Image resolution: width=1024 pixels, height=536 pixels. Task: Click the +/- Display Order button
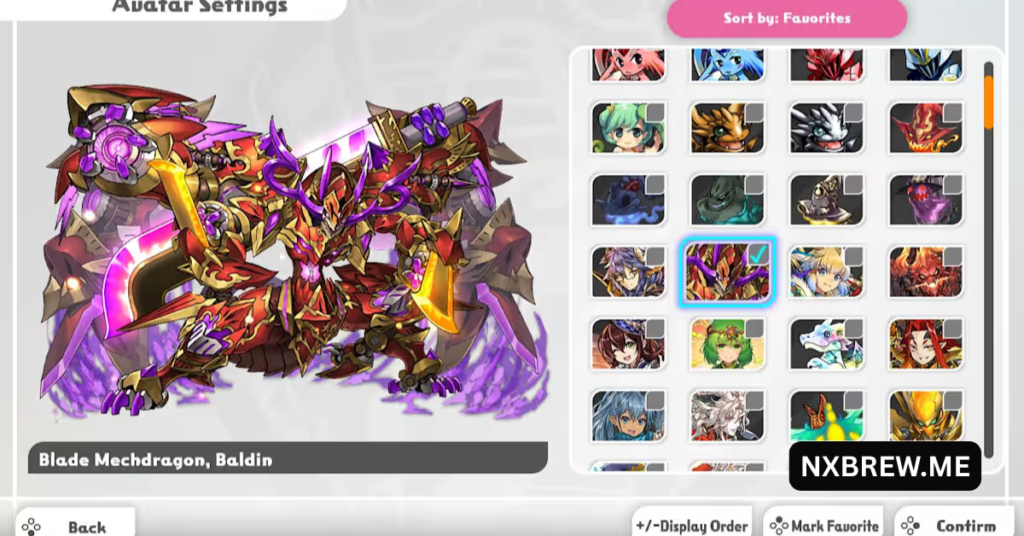click(x=692, y=525)
